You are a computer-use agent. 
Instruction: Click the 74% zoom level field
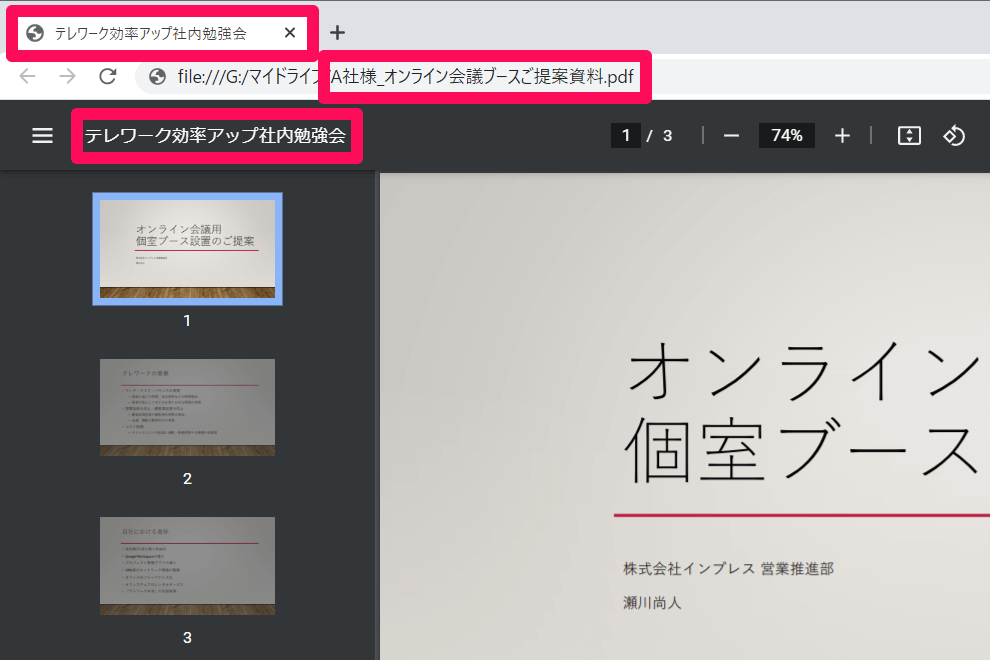click(x=786, y=136)
